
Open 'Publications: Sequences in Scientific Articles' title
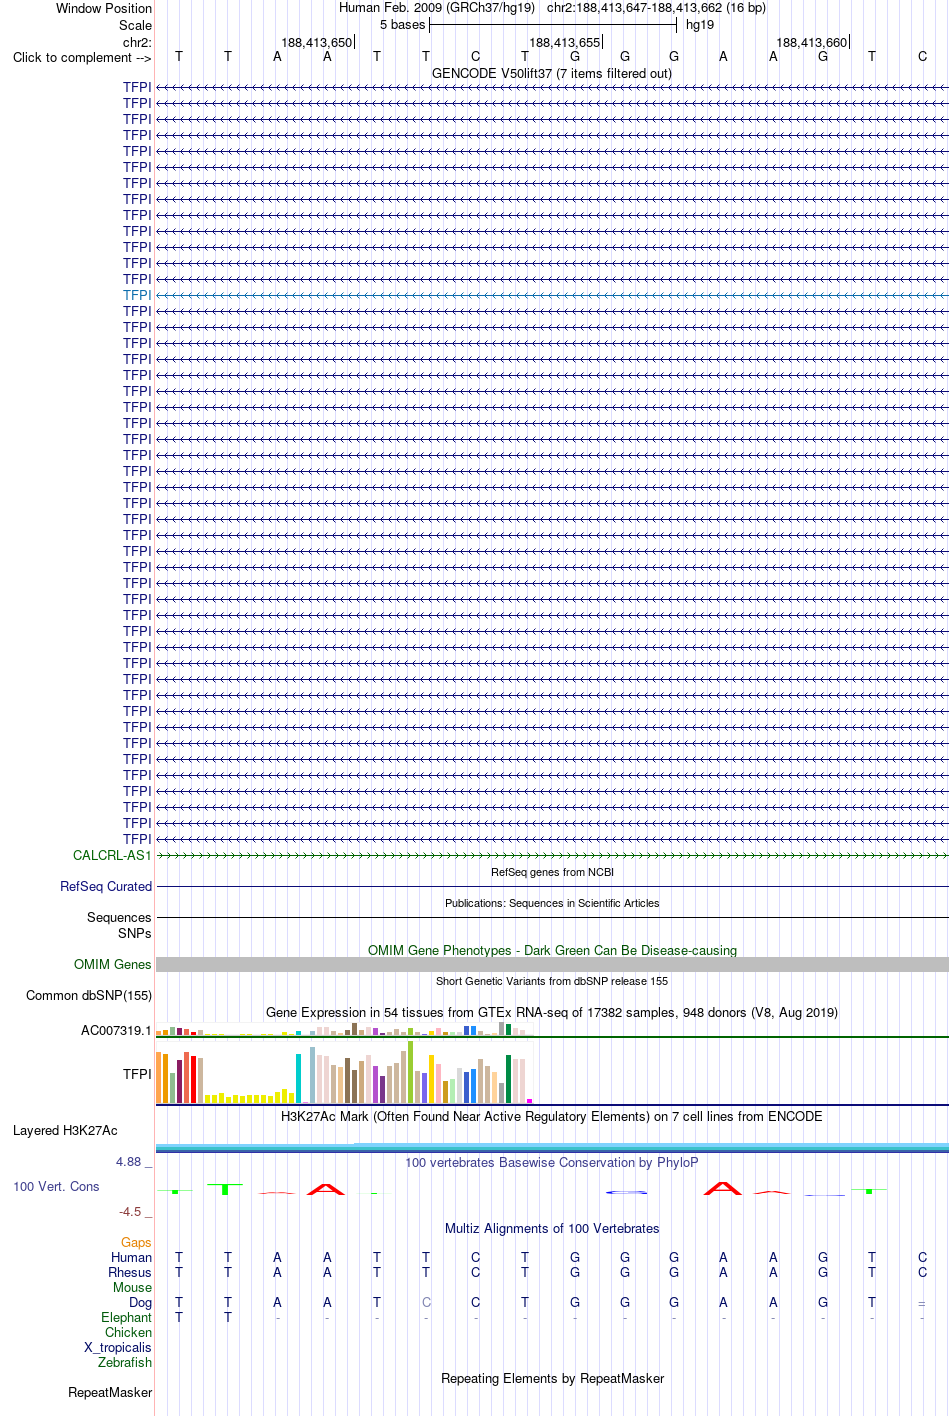pos(552,903)
